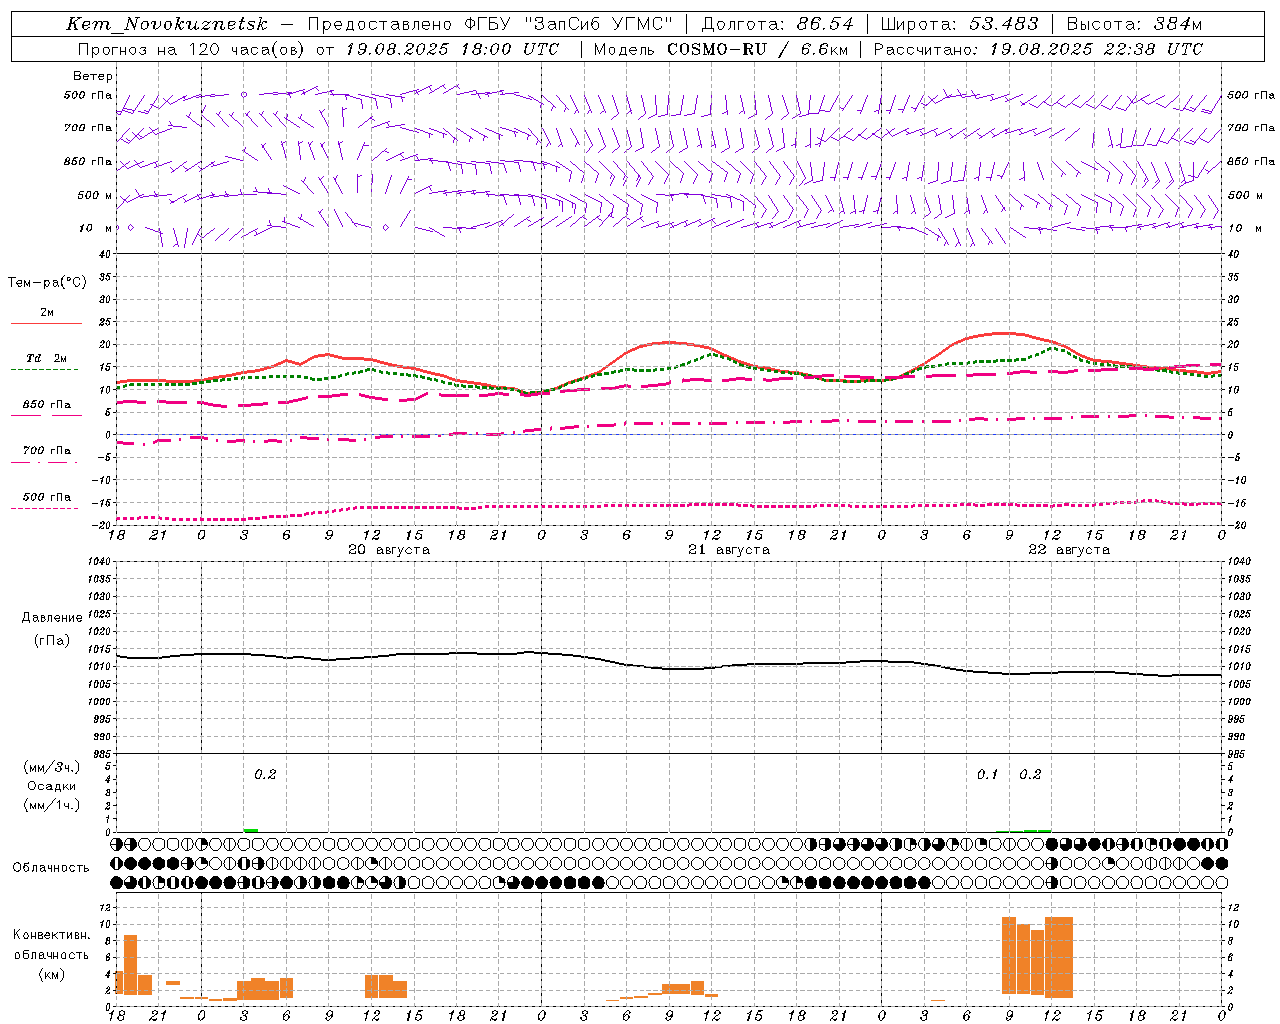Click the Осадки precipitation label
Viewport: 1280px width, 1024px height.
(52, 786)
